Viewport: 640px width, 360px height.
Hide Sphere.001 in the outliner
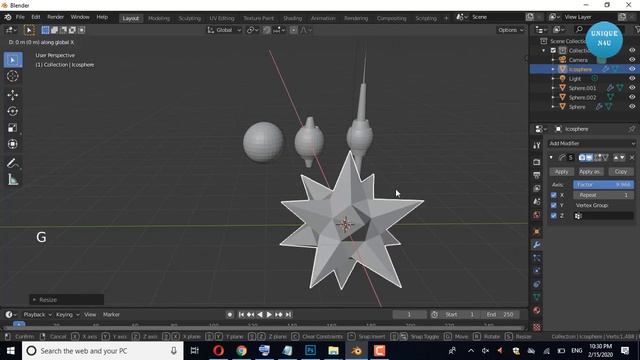coord(632,88)
